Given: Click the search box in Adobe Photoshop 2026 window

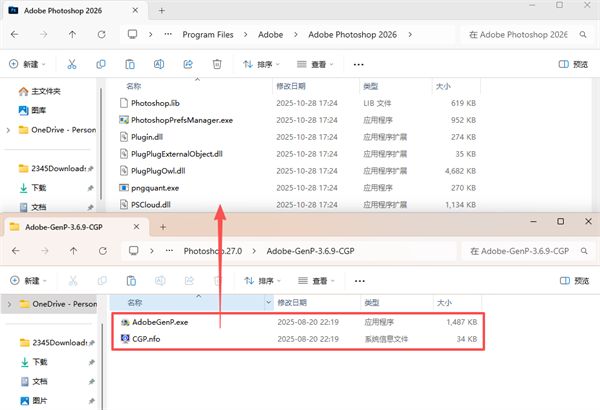Looking at the screenshot, I should (527, 34).
